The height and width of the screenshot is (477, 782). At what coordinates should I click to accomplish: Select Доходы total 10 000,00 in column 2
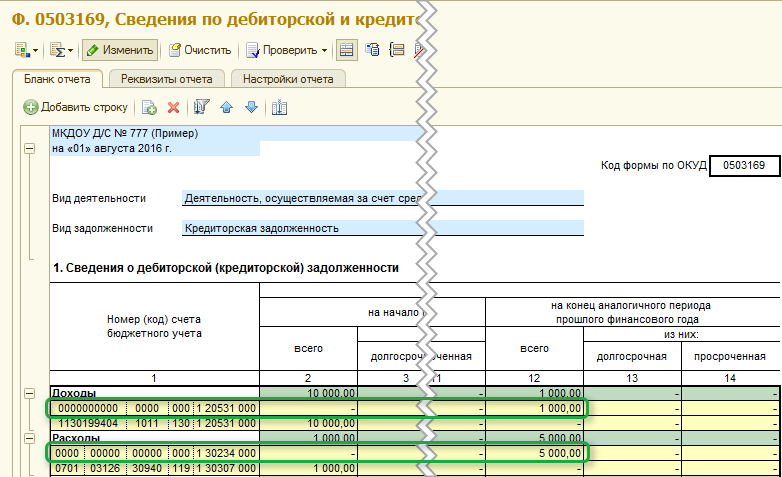(308, 393)
